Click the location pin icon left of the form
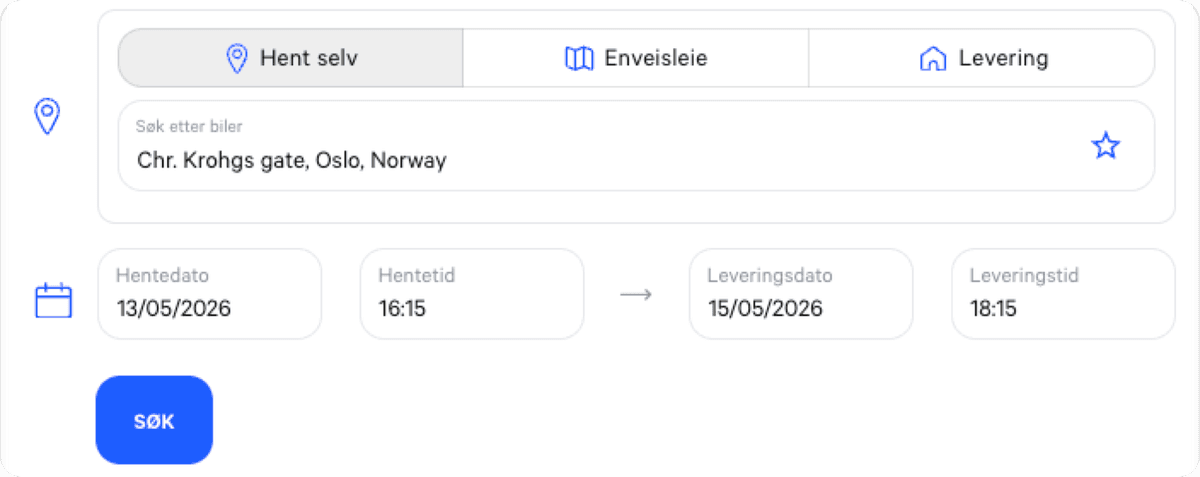The image size is (1200, 477). click(x=48, y=117)
